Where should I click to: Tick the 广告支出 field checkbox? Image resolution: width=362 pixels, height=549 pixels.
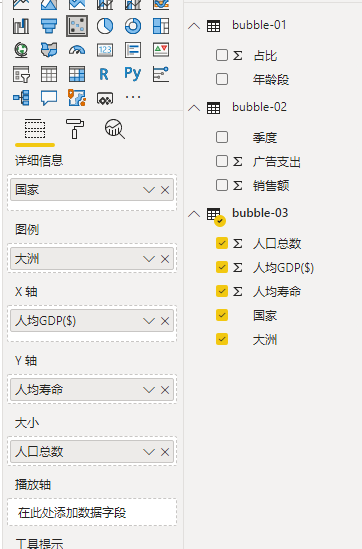[x=222, y=161]
